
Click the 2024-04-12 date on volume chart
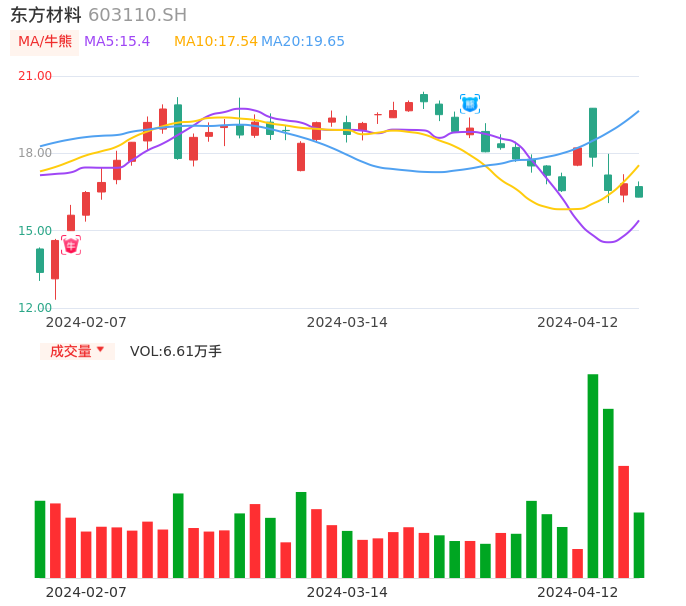(578, 592)
